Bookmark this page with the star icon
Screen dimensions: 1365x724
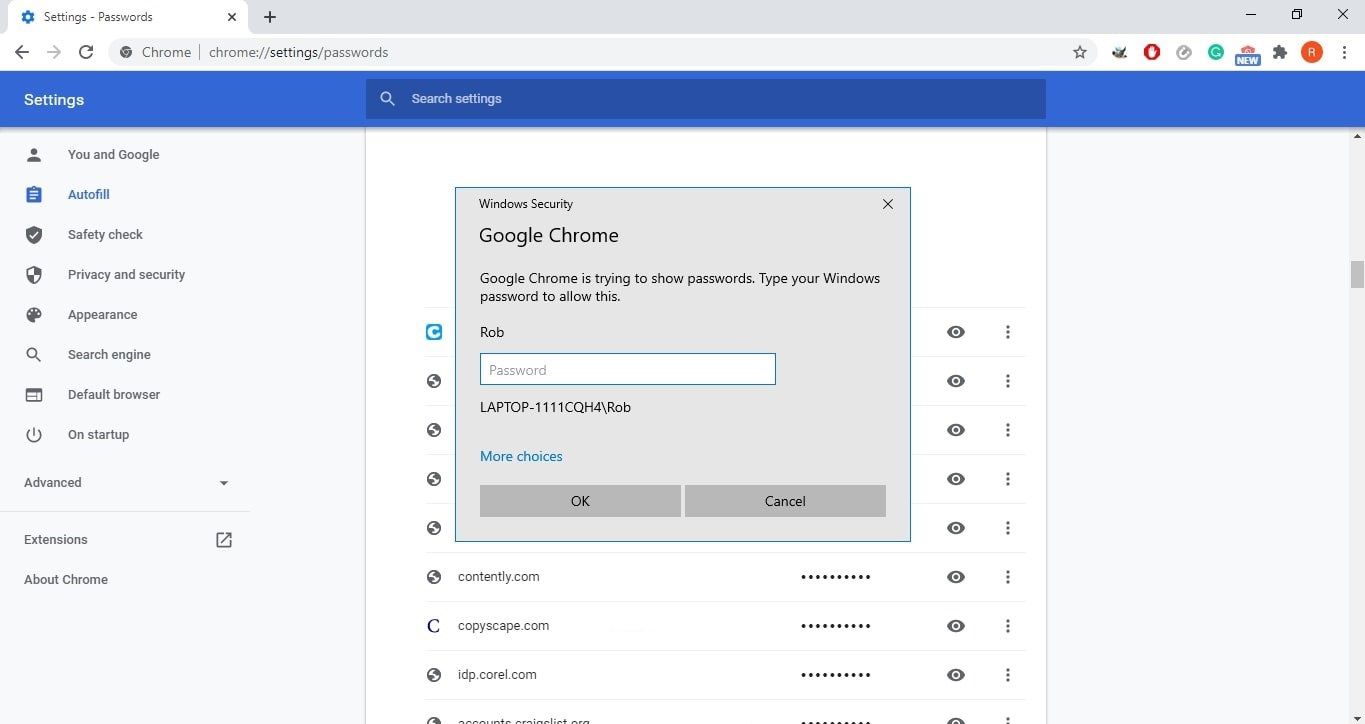[1080, 52]
